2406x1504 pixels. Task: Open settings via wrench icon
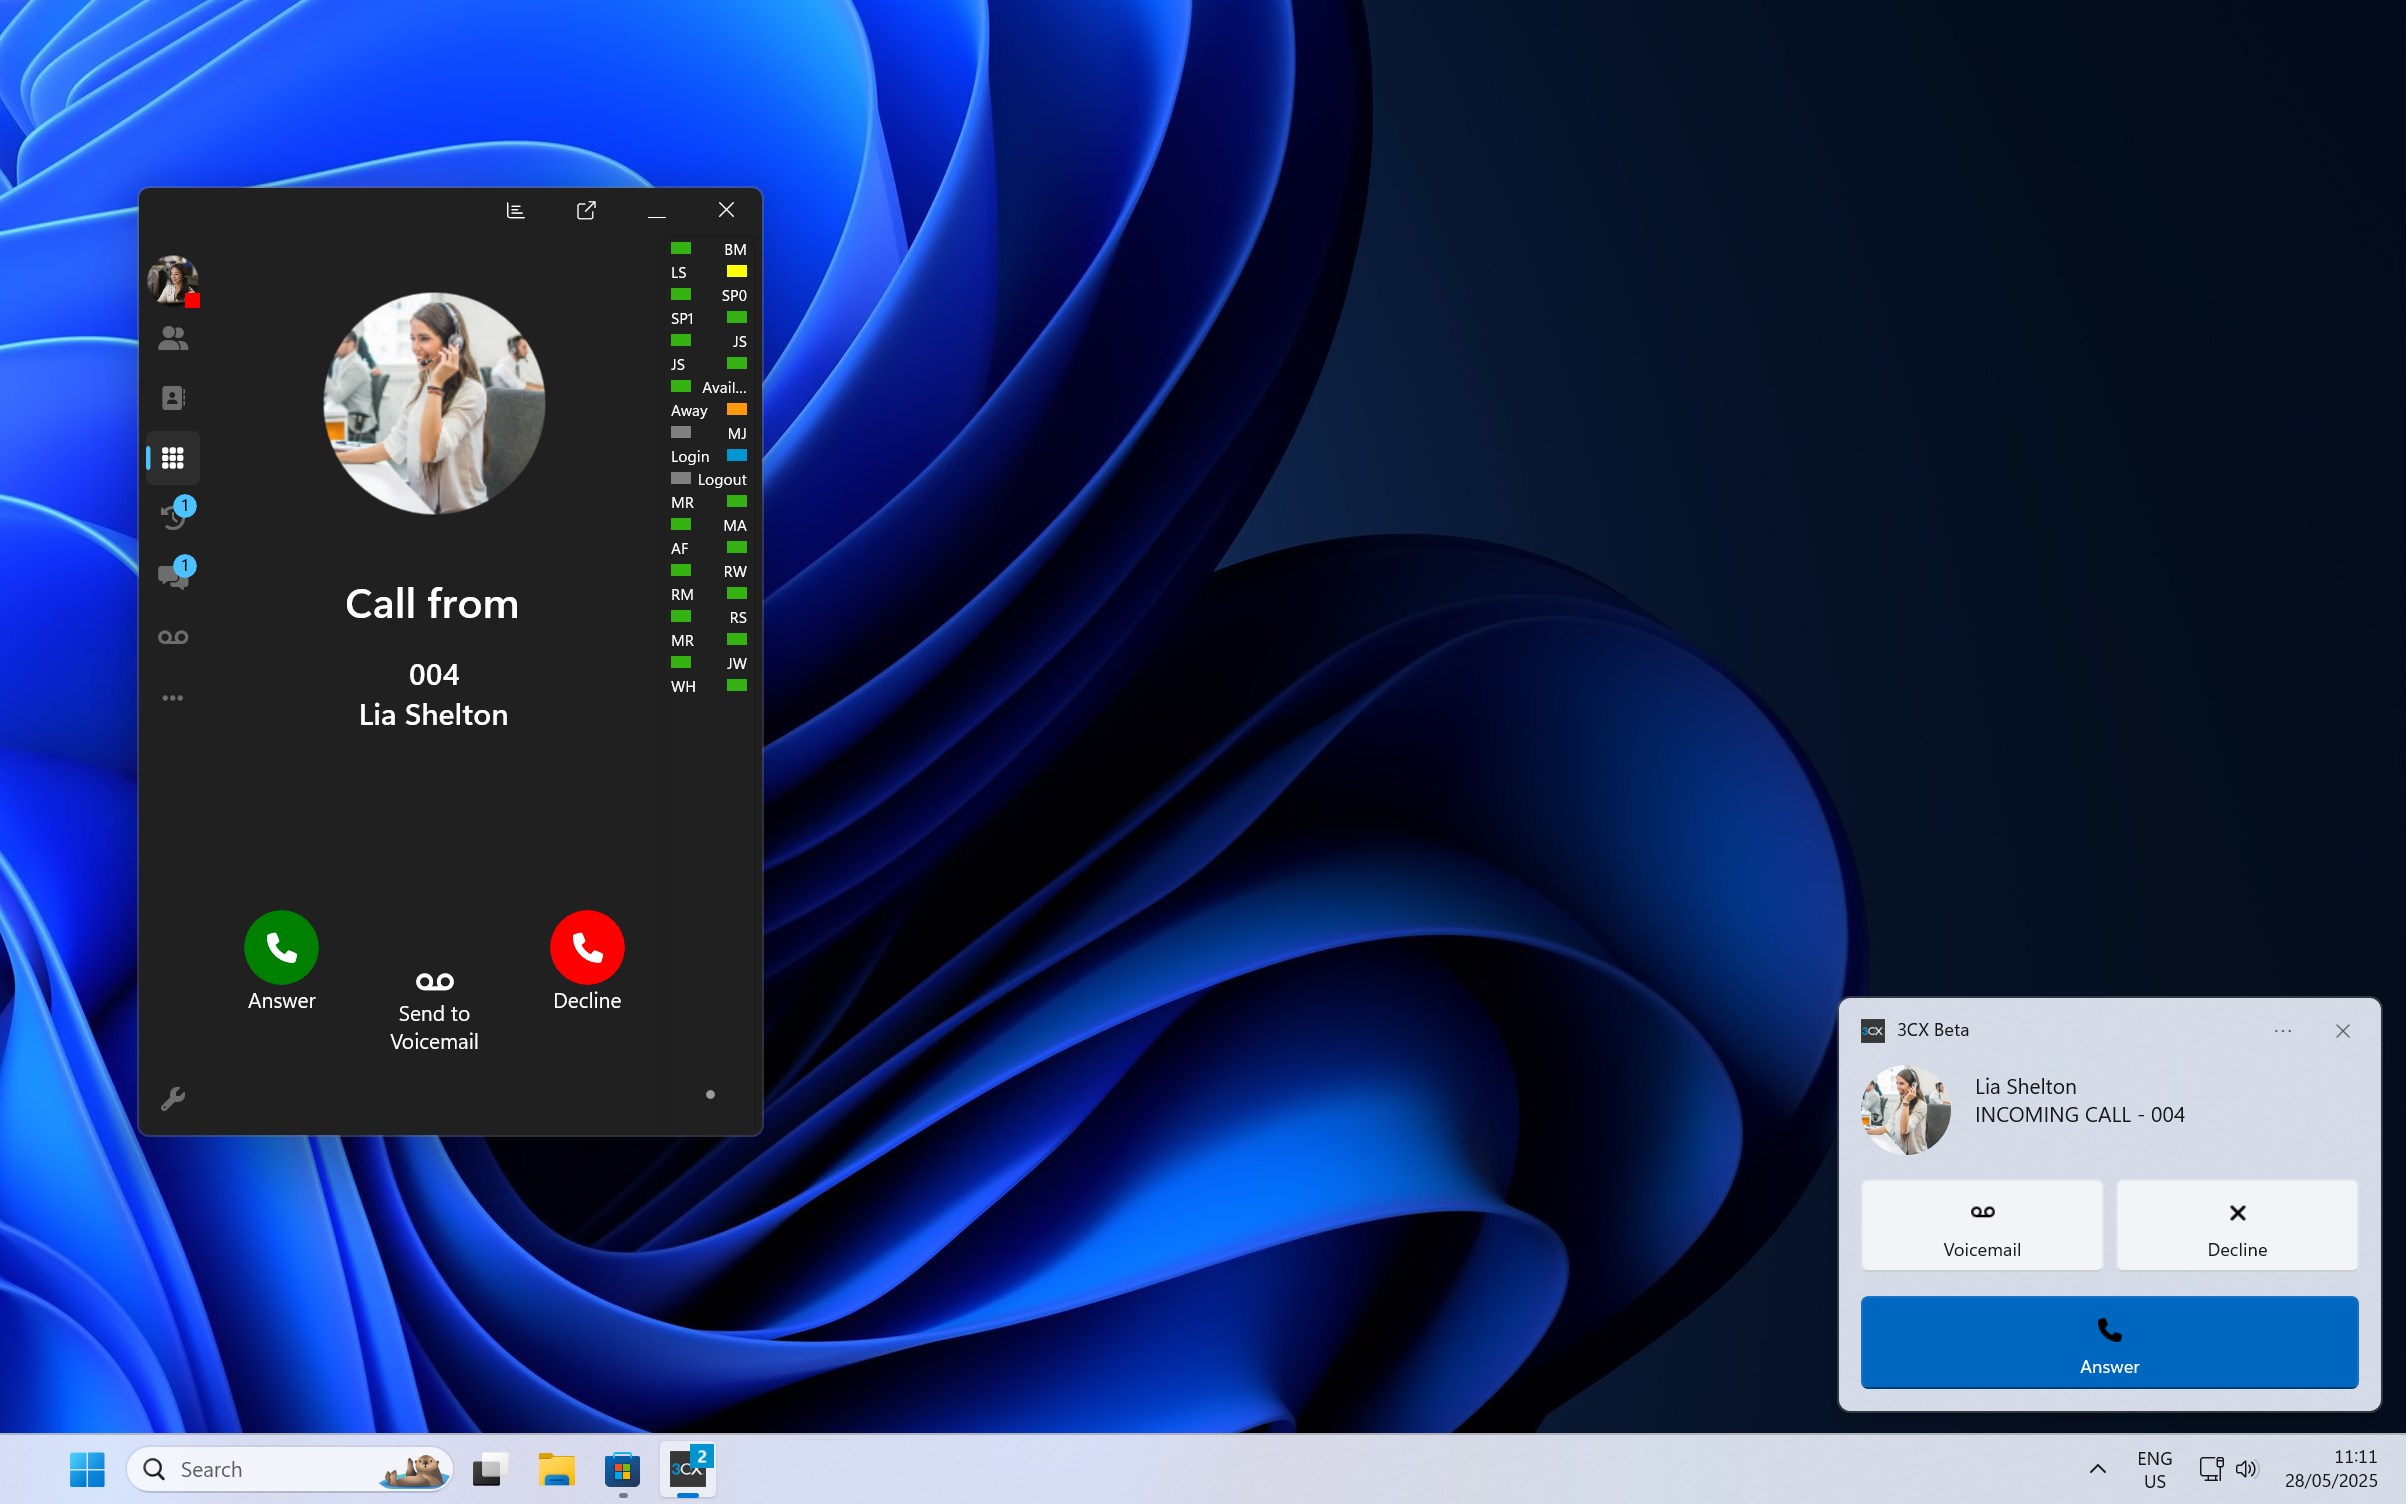(173, 1098)
